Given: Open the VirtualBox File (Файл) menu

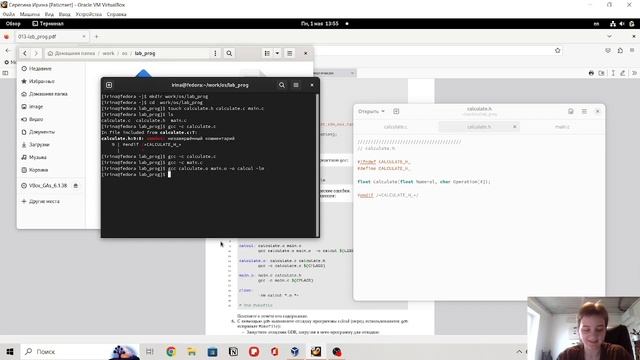Looking at the screenshot, I should (x=9, y=14).
